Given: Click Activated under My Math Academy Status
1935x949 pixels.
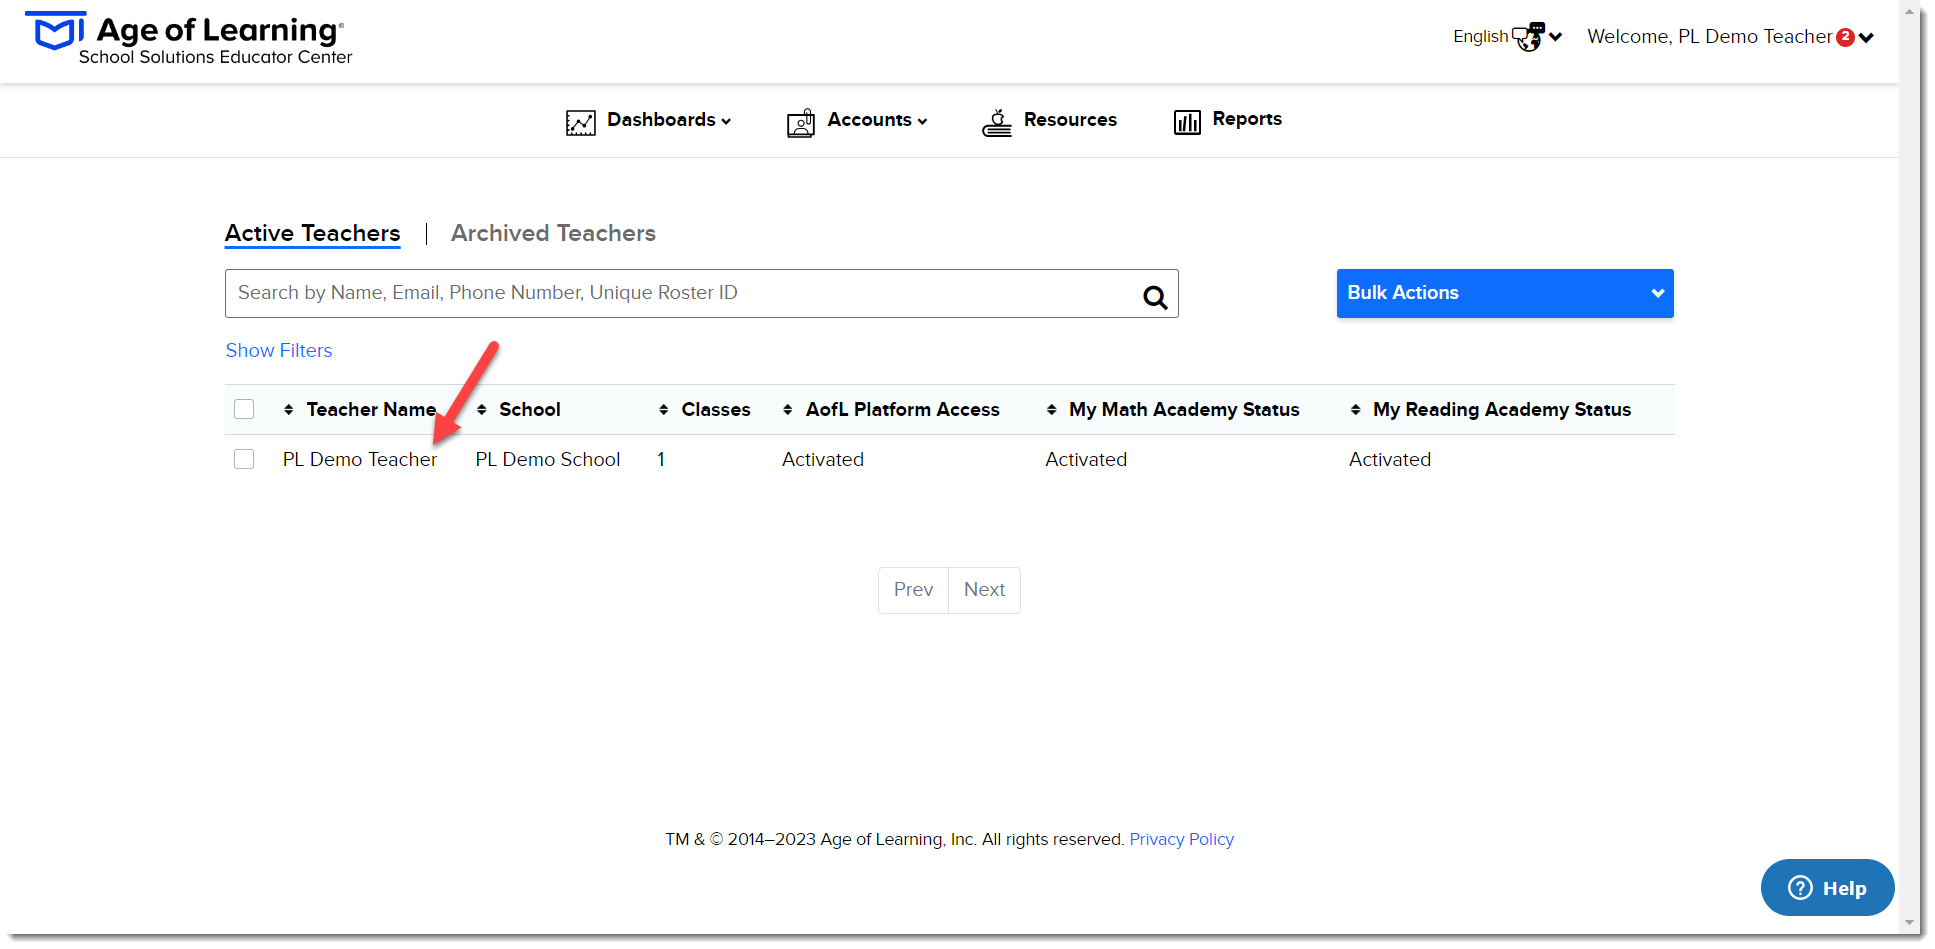Looking at the screenshot, I should click(x=1086, y=460).
